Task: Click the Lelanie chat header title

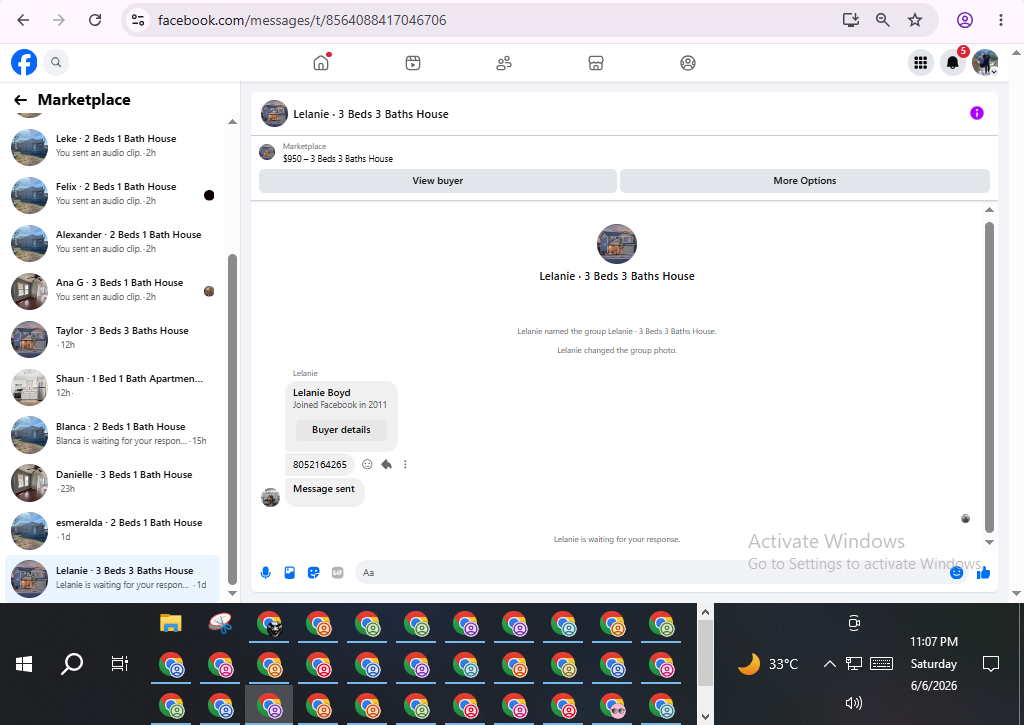Action: pos(371,114)
